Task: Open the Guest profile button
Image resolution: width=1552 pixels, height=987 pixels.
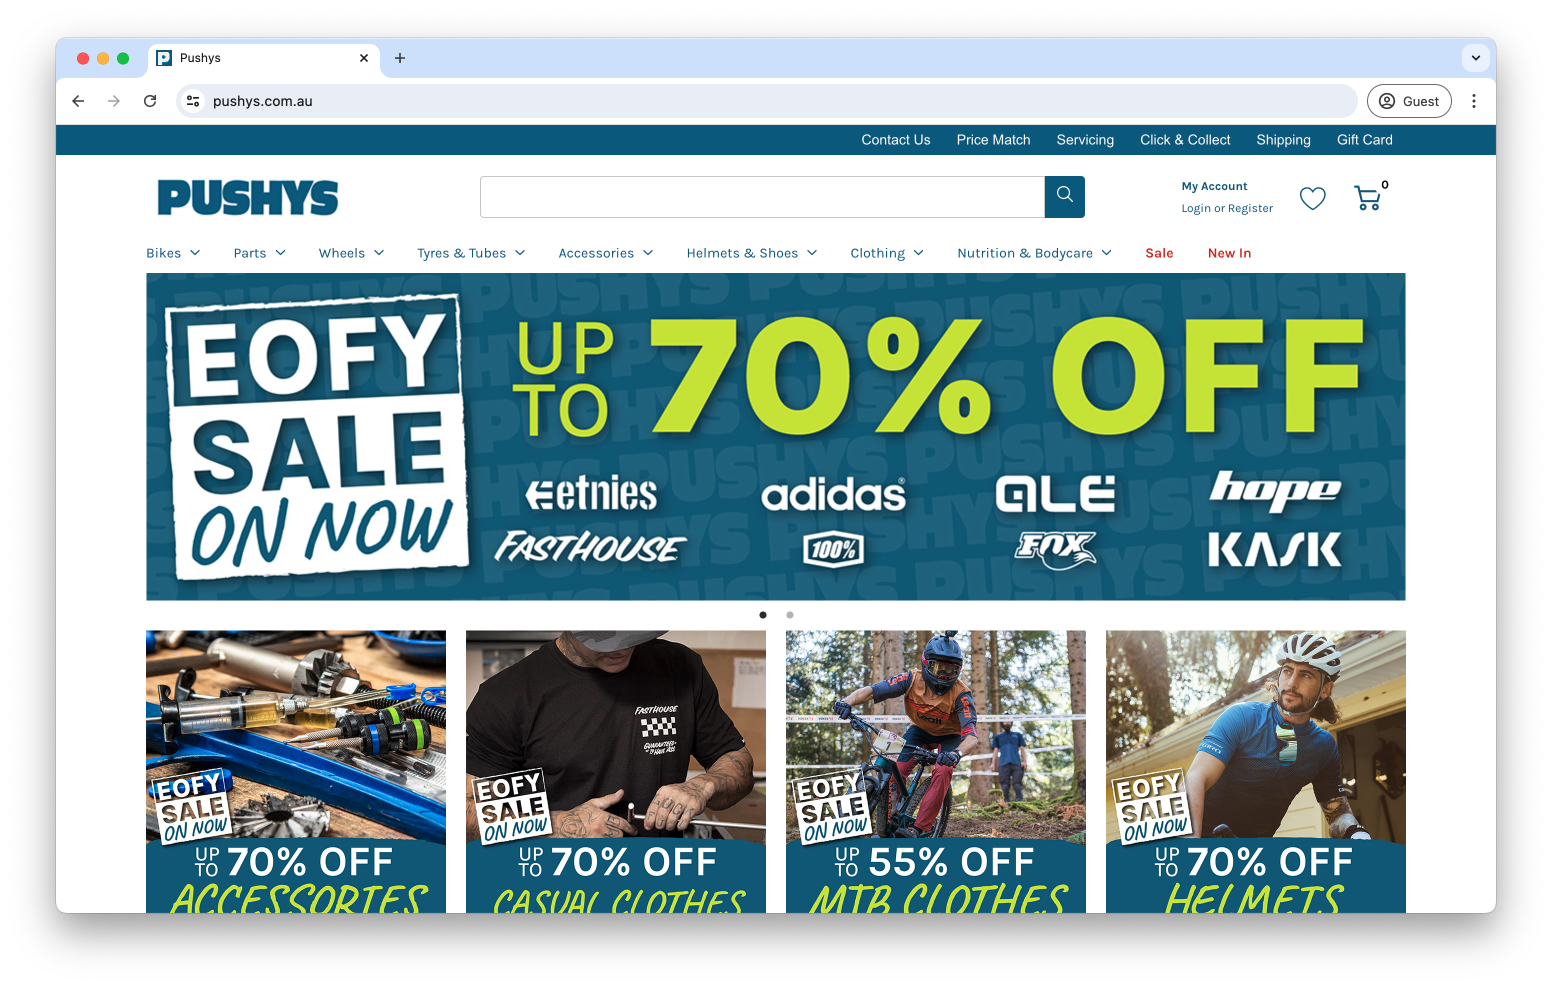Action: (x=1409, y=101)
